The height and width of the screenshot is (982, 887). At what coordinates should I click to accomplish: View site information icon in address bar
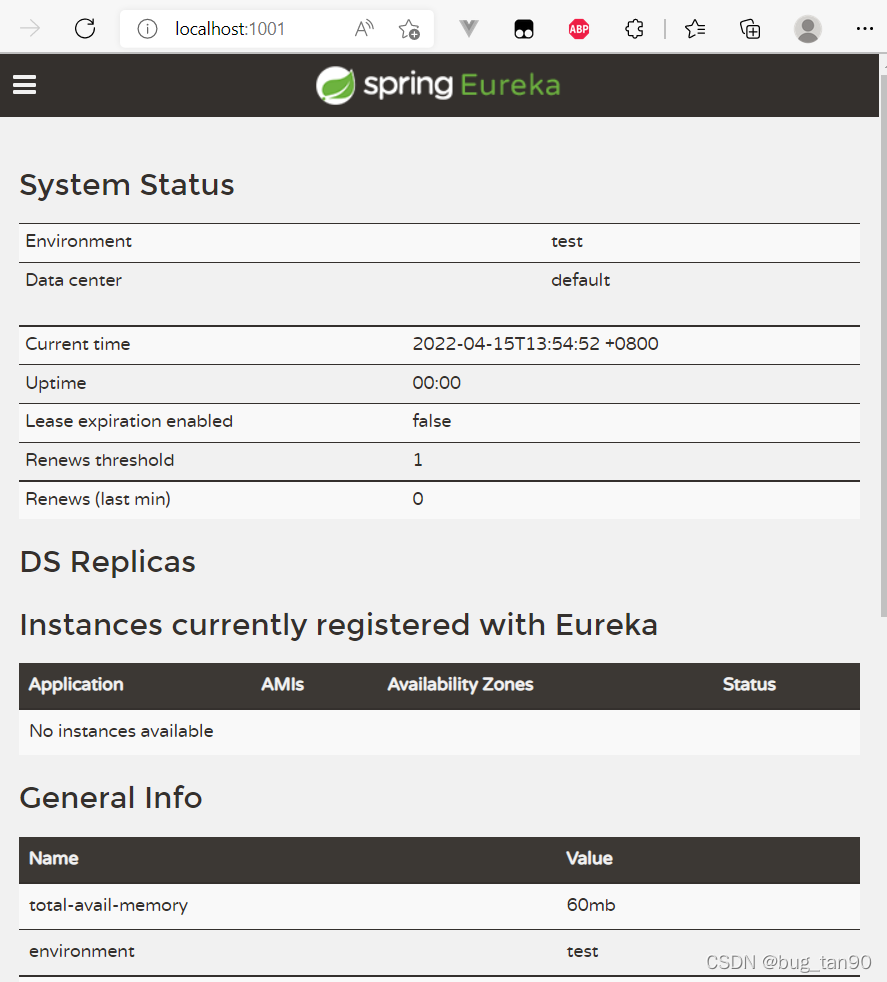[x=147, y=29]
